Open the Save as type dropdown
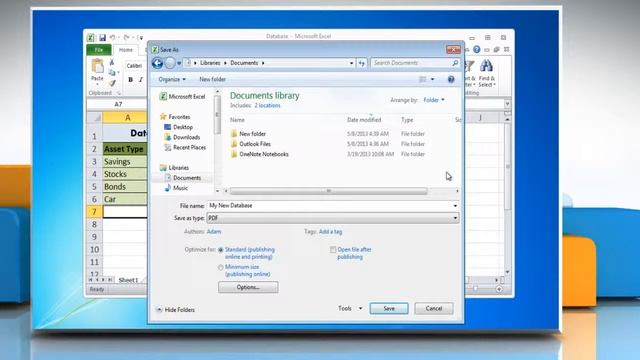Screen dimensions: 640x360 [x=333, y=218]
